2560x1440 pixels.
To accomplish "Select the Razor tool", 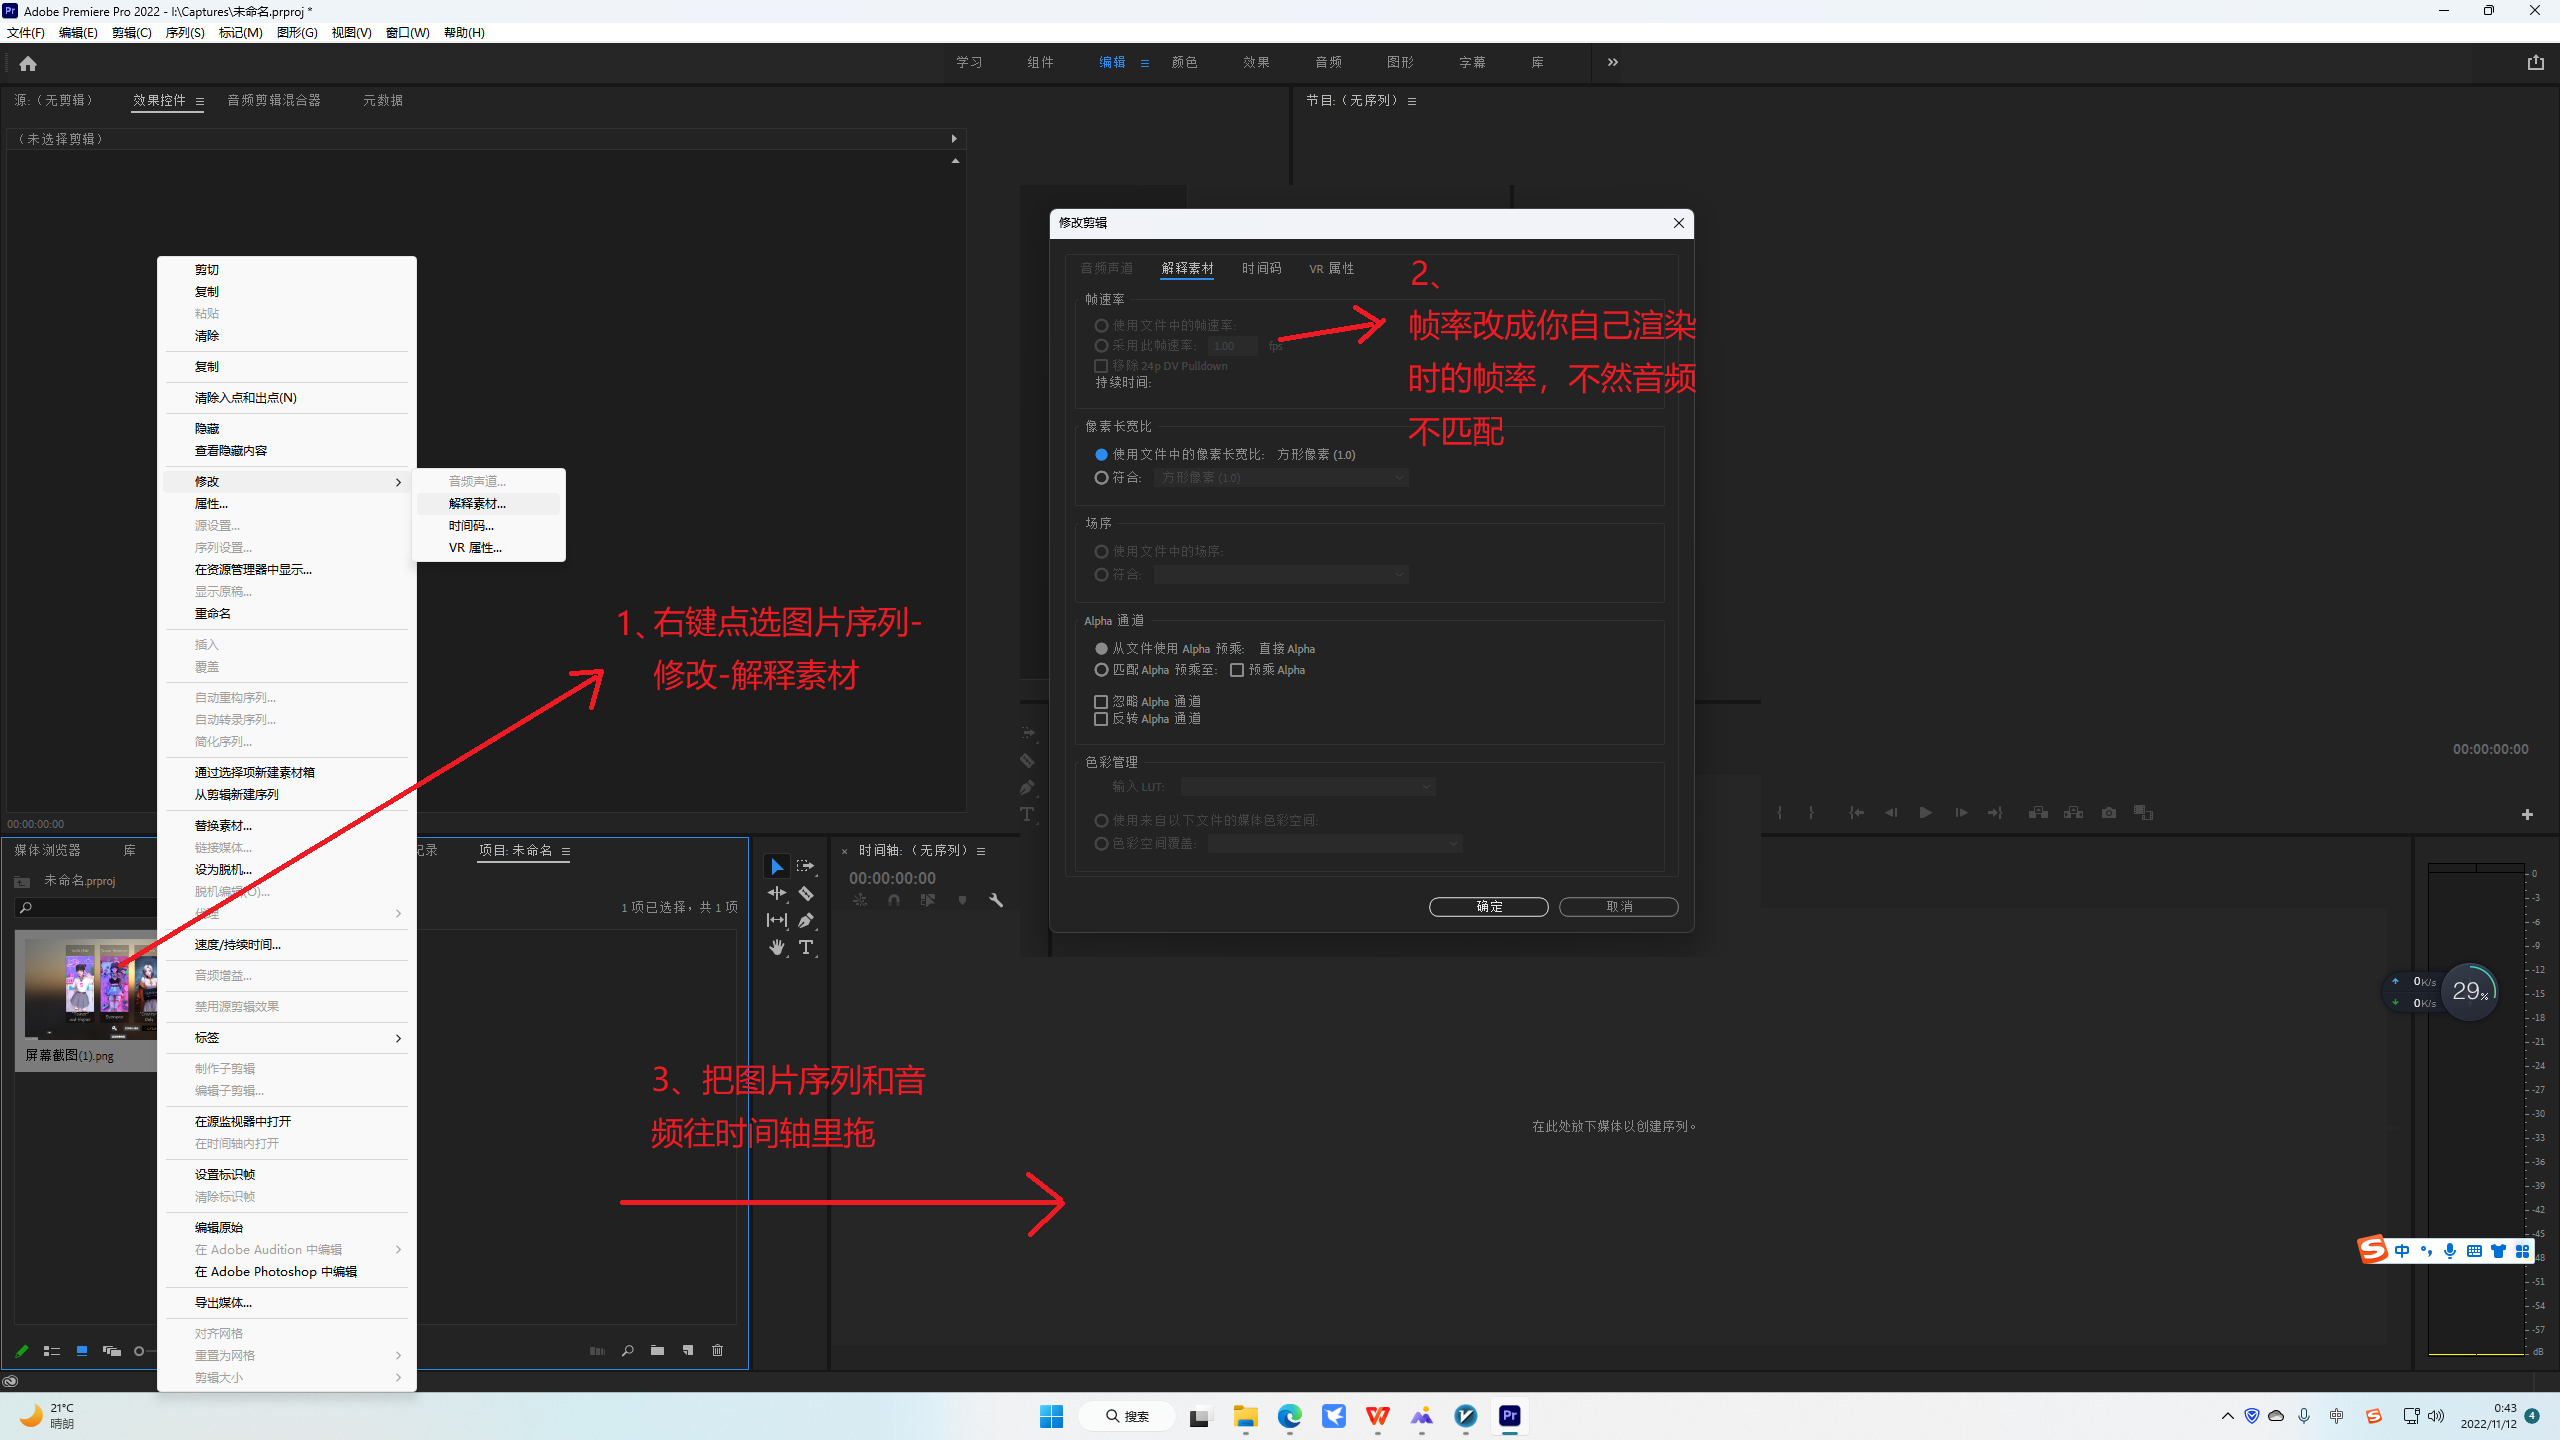I will click(x=806, y=893).
